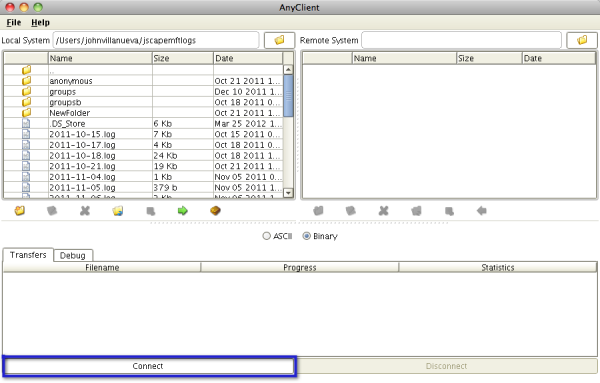
Task: Click the folder icon beside anonymous
Action: point(26,81)
